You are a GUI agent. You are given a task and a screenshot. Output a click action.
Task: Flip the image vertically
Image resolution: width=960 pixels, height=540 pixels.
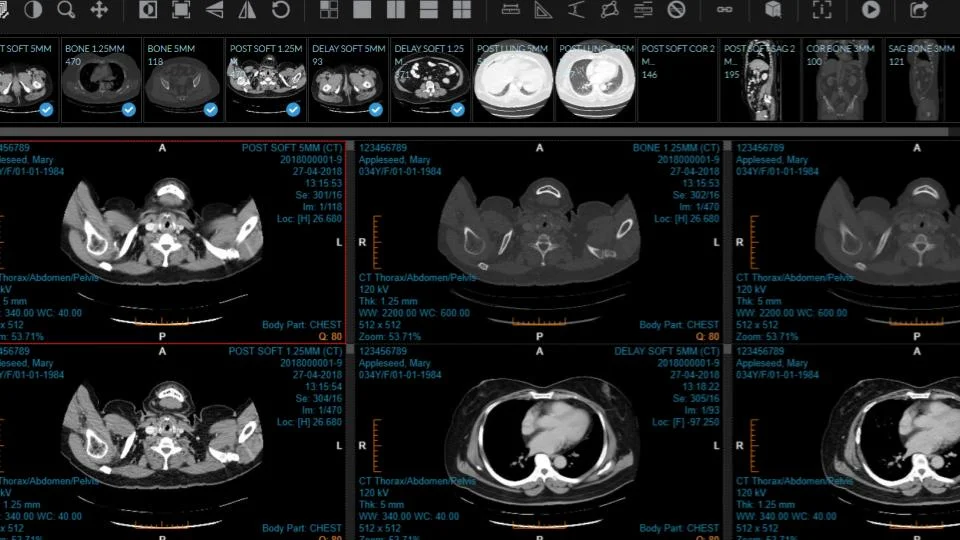point(214,9)
